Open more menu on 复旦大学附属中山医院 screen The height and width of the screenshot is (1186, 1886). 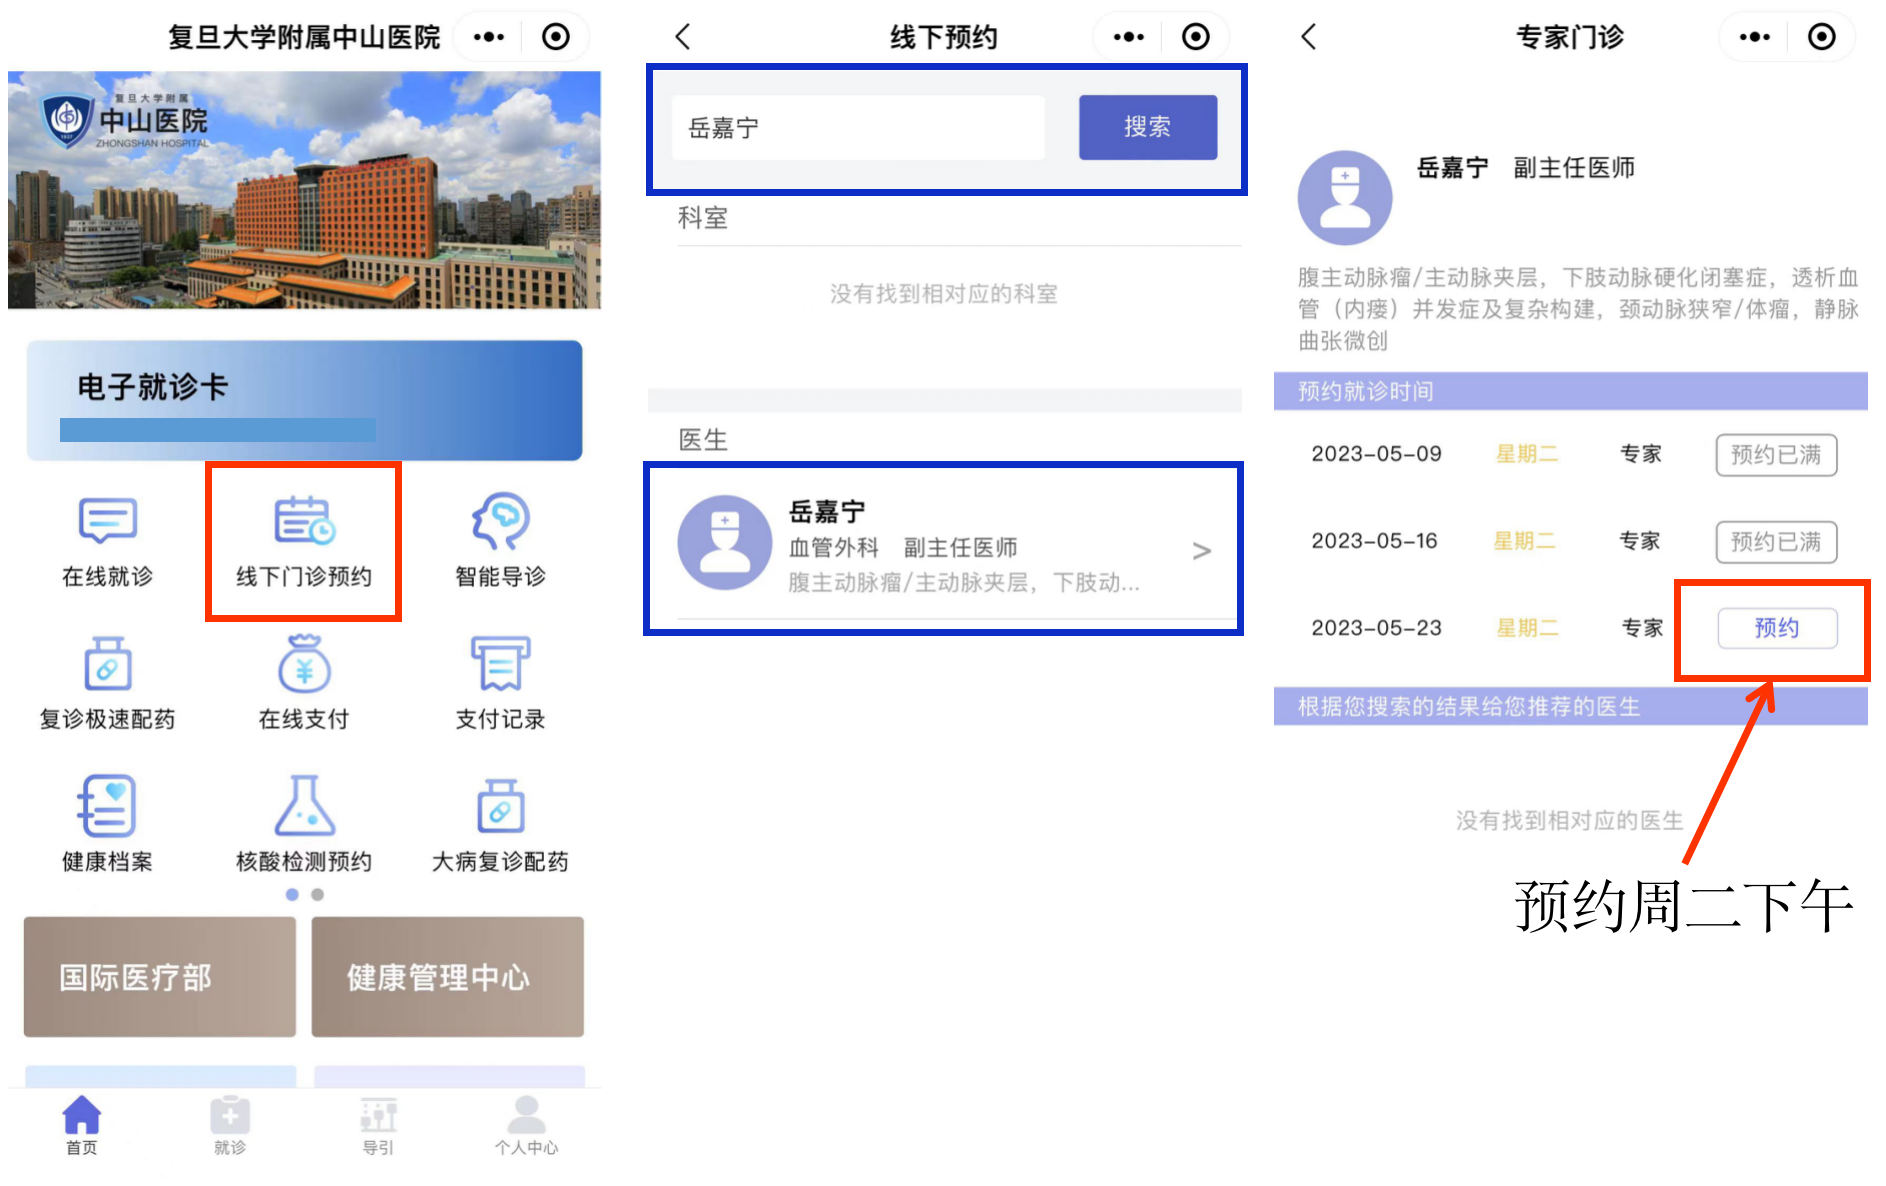489,37
